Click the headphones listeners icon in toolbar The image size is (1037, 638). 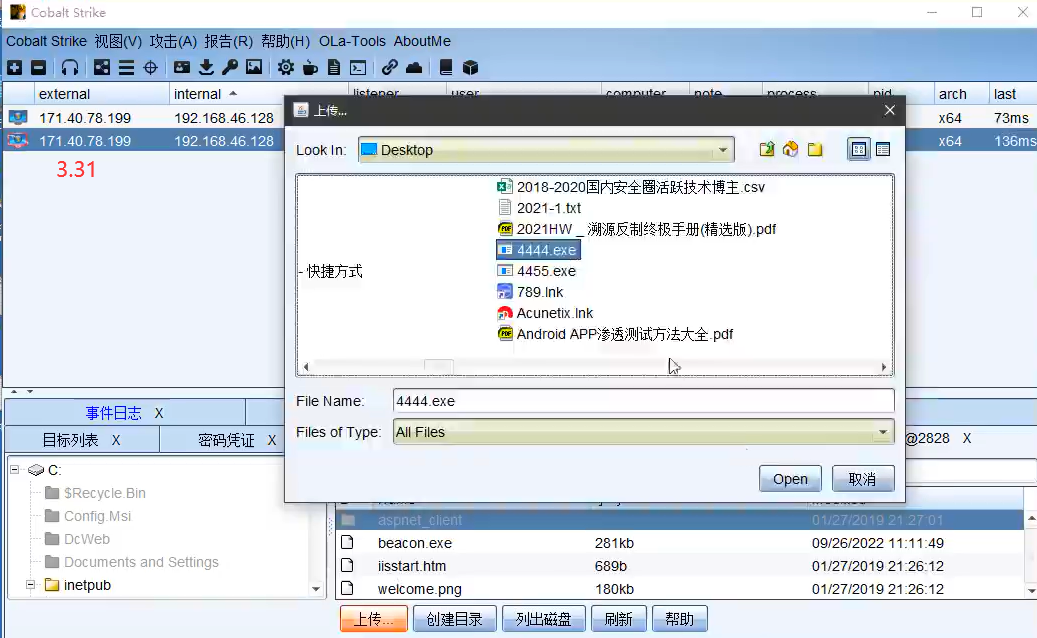click(69, 68)
